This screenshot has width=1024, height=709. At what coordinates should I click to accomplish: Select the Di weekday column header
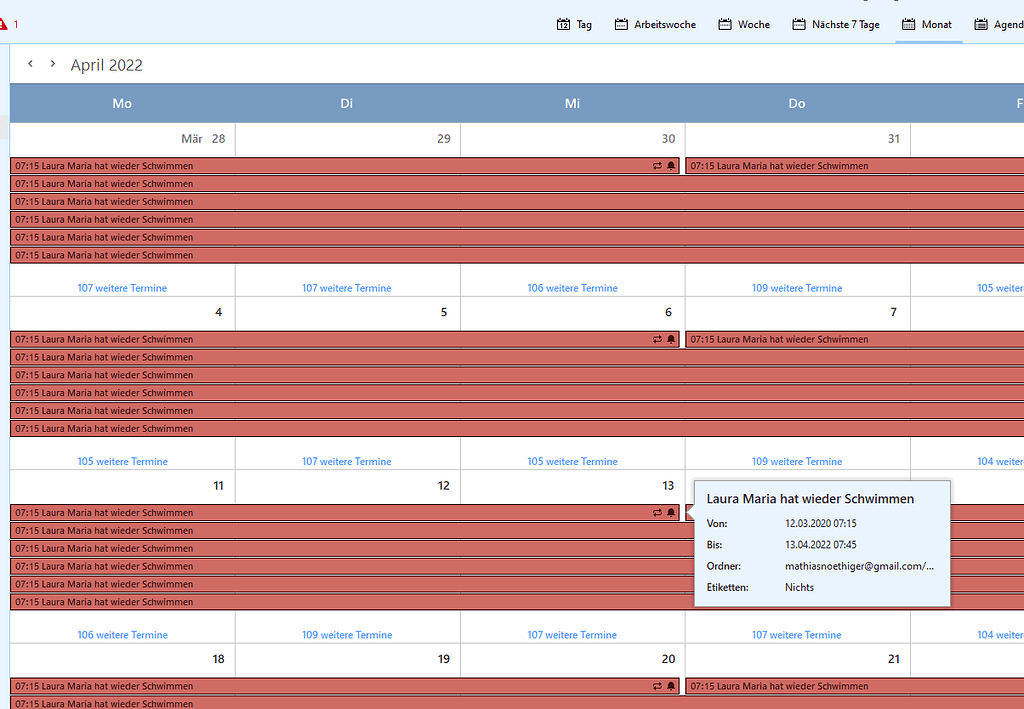click(347, 103)
